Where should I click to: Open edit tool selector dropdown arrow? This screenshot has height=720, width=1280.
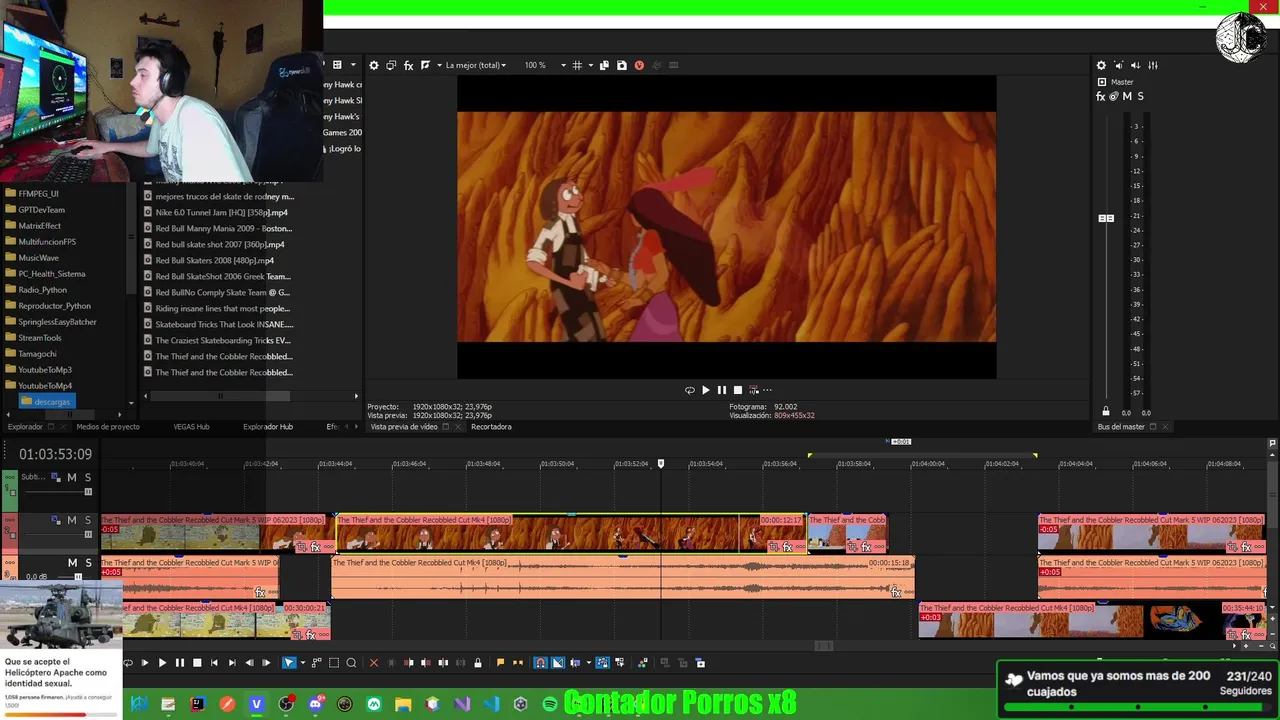tap(302, 663)
